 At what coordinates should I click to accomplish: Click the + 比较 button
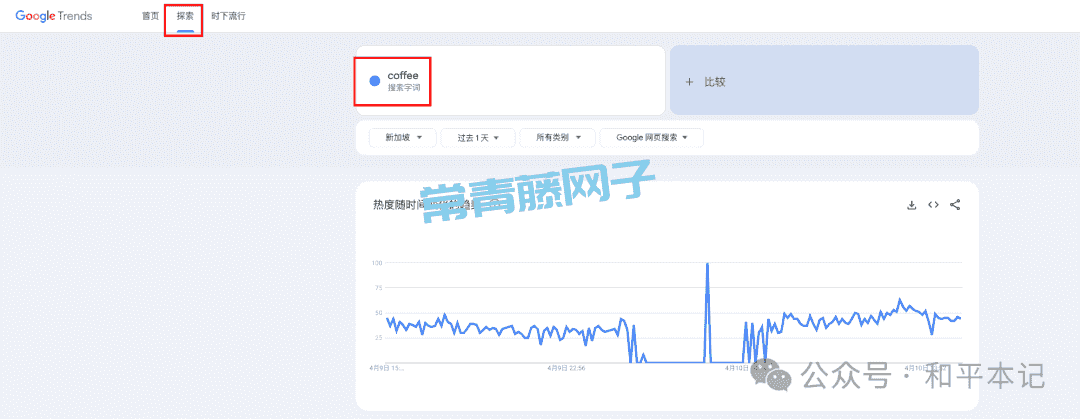click(824, 81)
